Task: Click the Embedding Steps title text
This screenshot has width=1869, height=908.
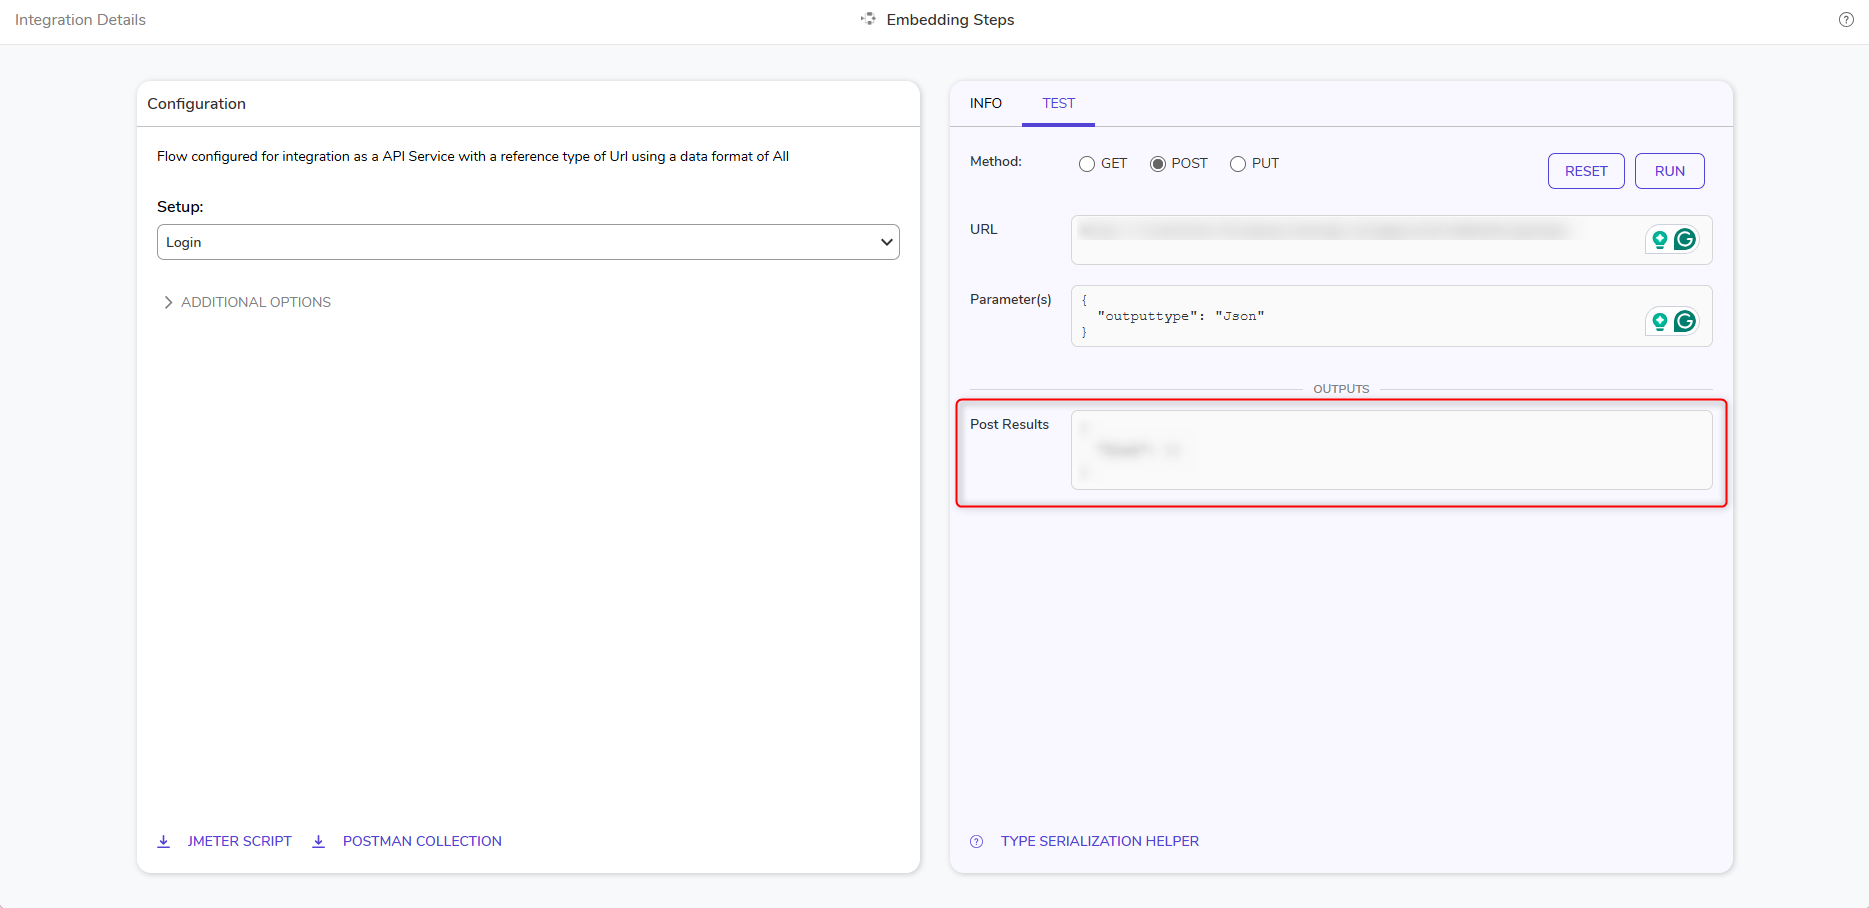Action: 950,20
